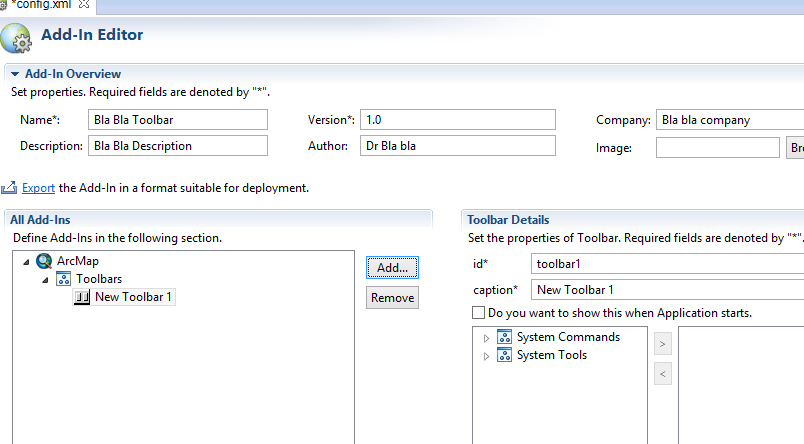This screenshot has width=804, height=444.
Task: Click the Remove button
Action: click(392, 298)
